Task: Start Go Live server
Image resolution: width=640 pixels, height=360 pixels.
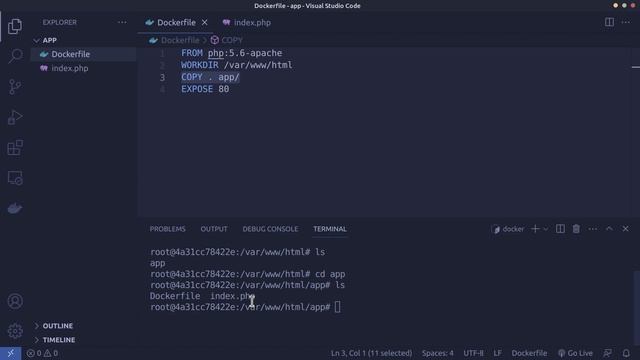Action: coord(576,353)
